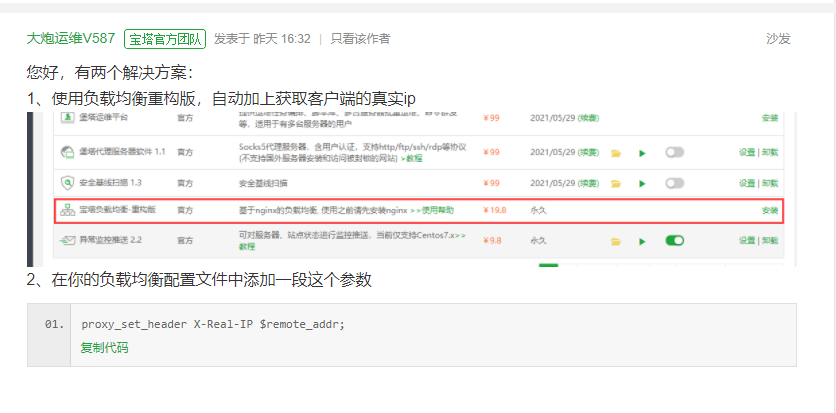This screenshot has width=836, height=413.
Task: Click line number 01. in the code block
Action: [55, 324]
